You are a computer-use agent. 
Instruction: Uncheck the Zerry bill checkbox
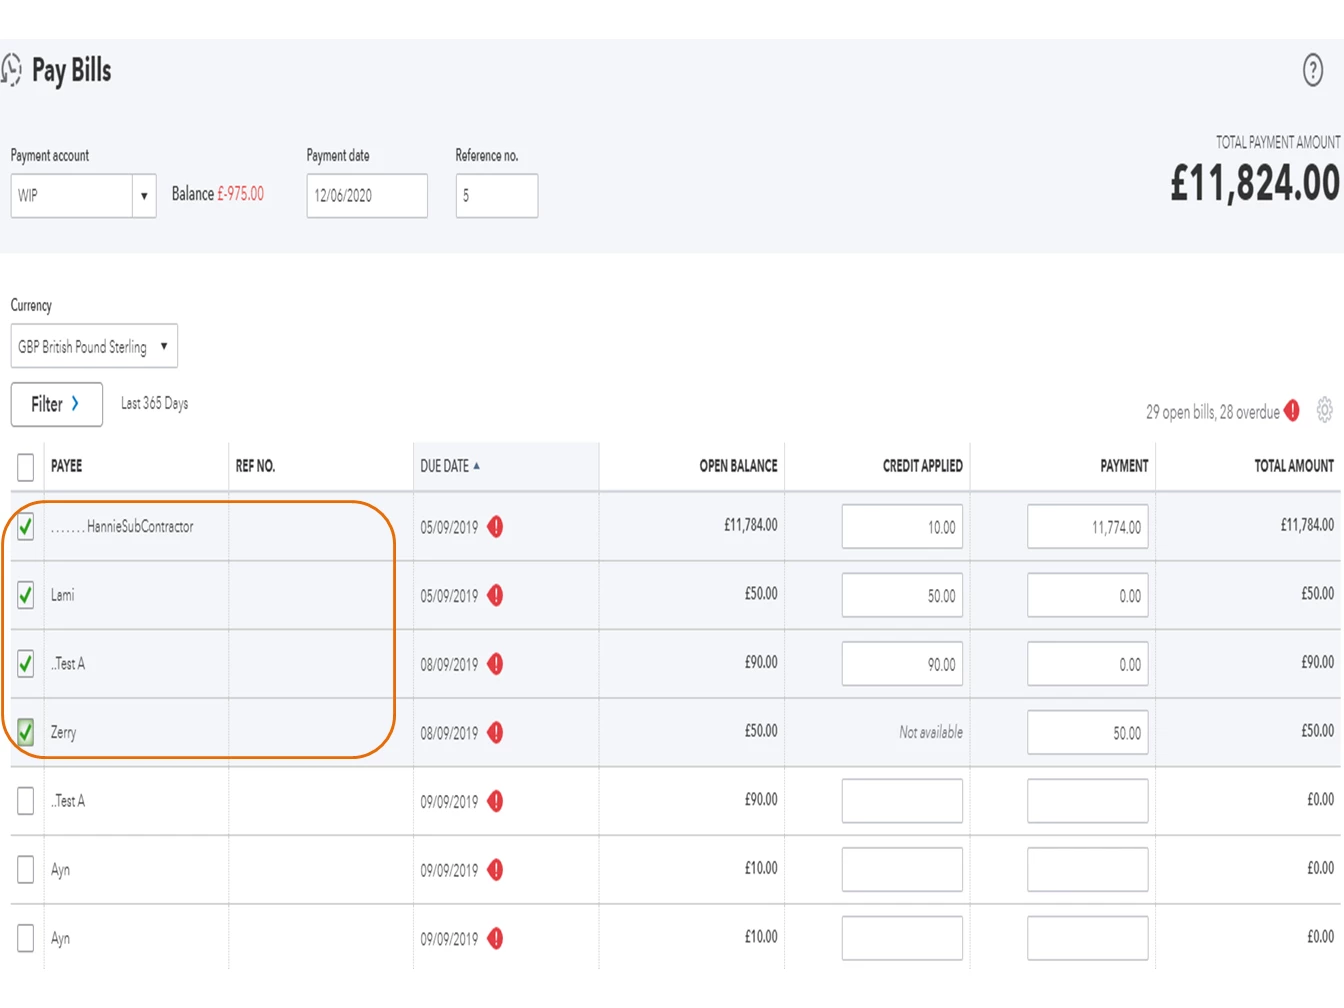(x=26, y=732)
